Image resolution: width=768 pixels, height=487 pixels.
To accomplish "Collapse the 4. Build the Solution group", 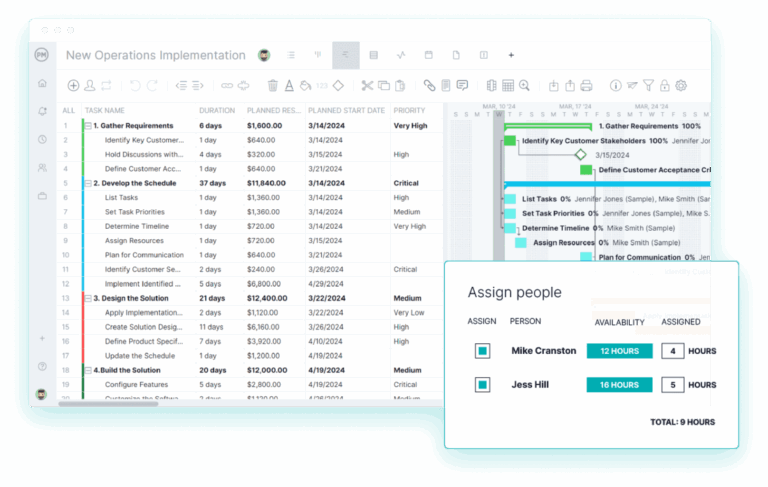I will tap(88, 370).
